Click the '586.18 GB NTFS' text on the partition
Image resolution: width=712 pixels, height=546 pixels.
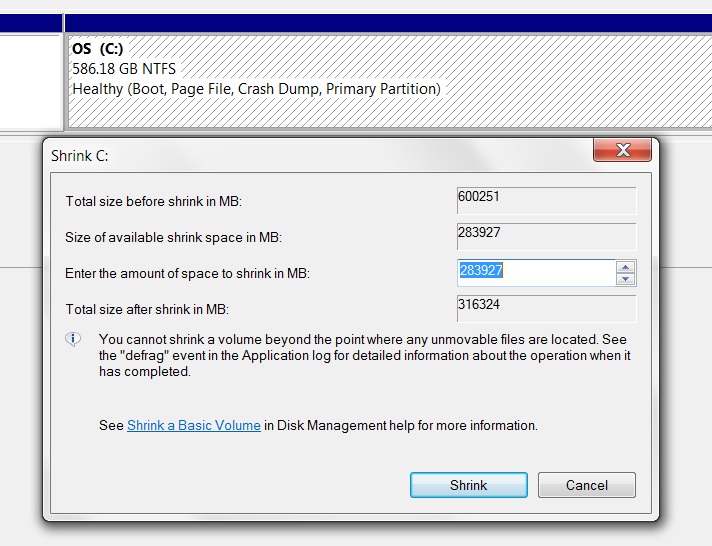click(x=124, y=69)
